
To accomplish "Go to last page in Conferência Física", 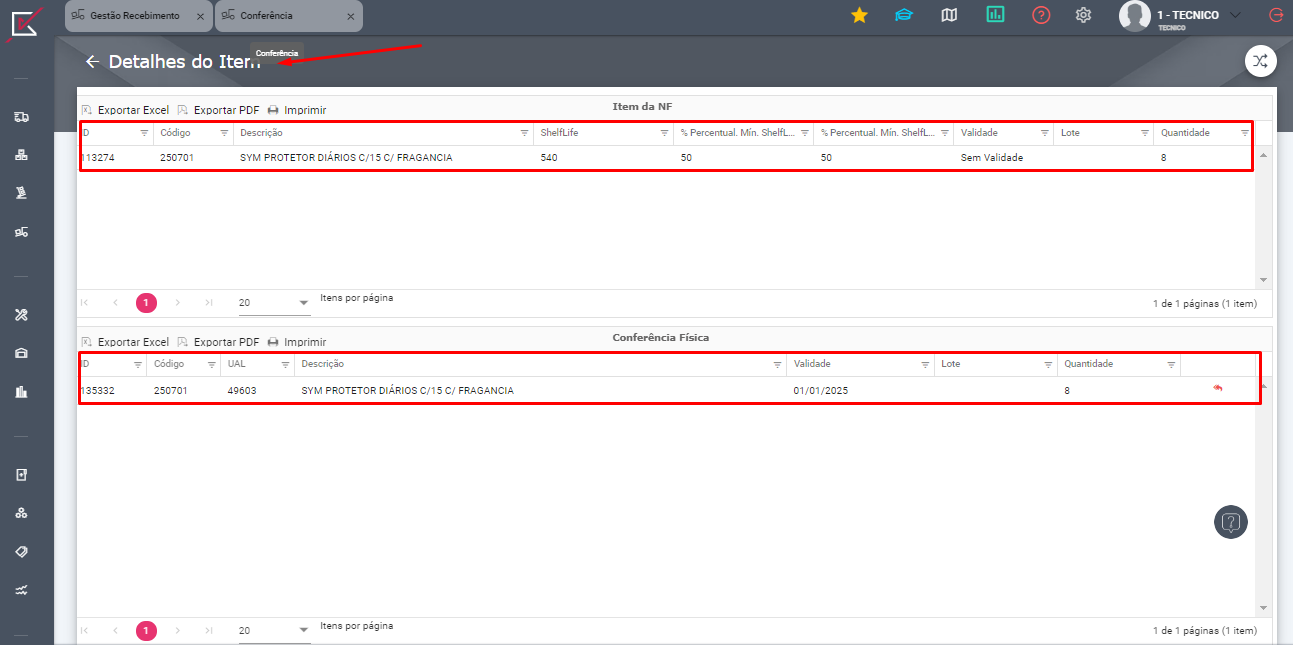I will (x=209, y=630).
